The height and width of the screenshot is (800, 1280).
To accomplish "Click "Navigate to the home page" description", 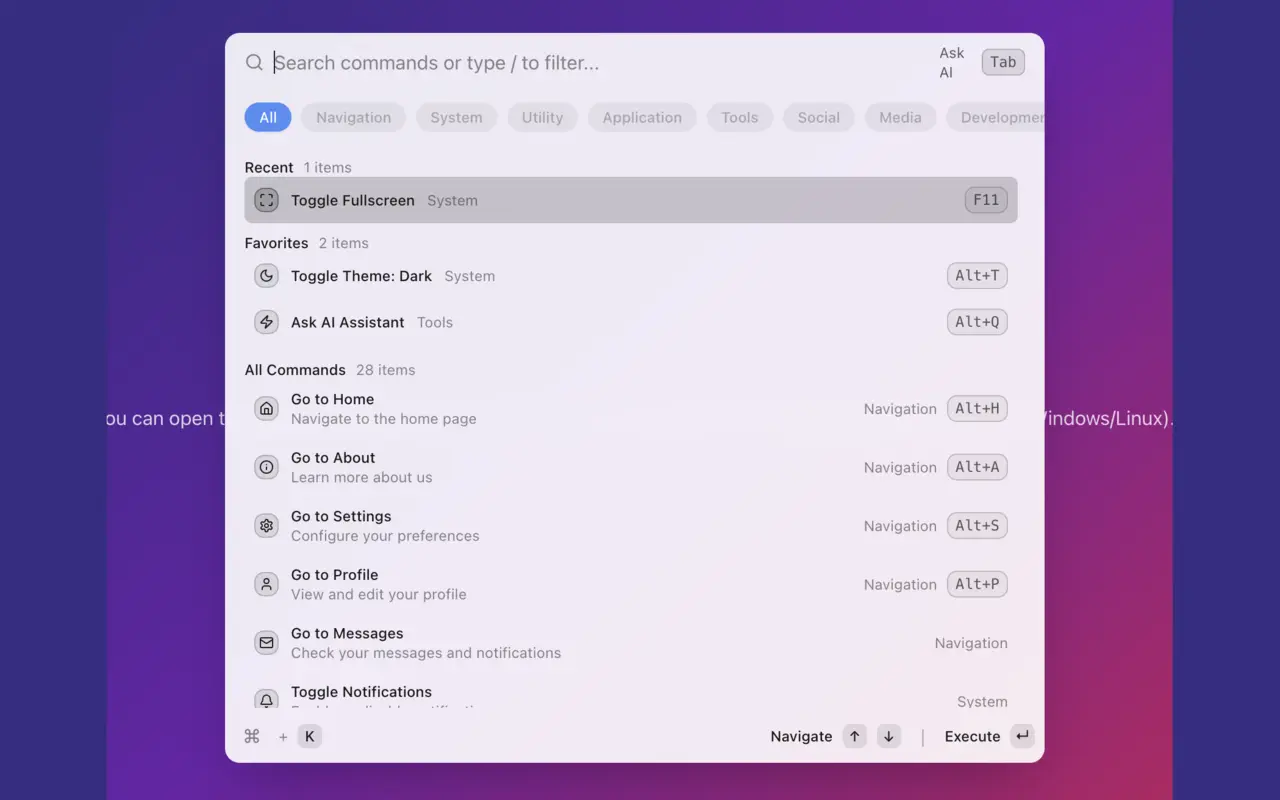I will (384, 419).
